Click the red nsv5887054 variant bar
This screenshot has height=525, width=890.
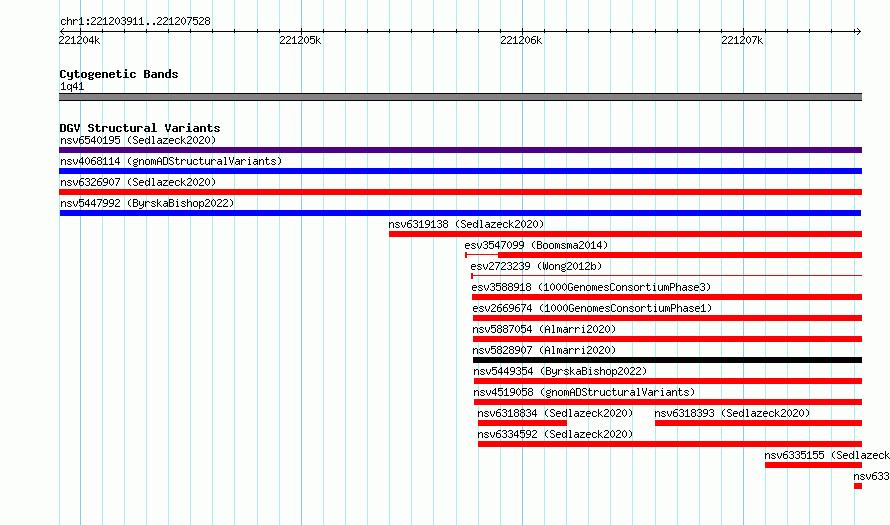pyautogui.click(x=668, y=339)
